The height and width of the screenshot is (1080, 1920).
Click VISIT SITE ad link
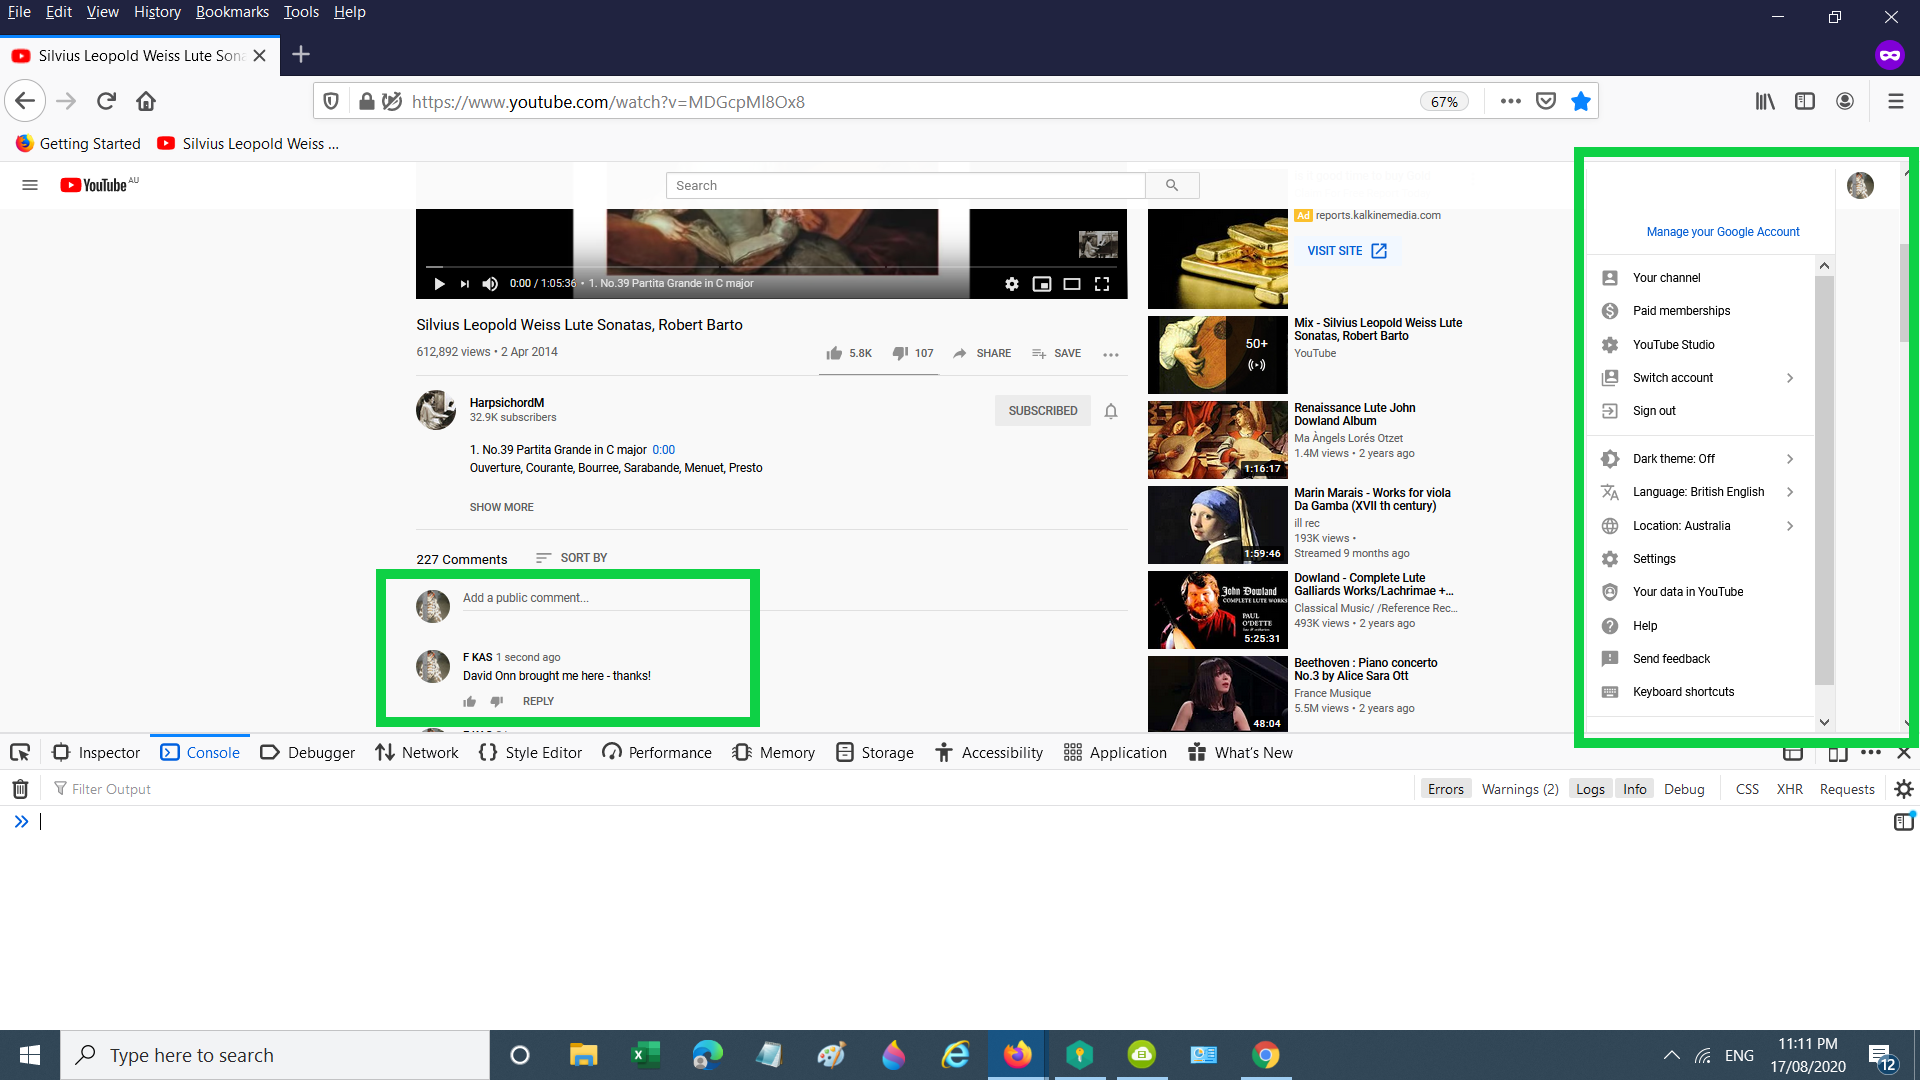(1347, 251)
